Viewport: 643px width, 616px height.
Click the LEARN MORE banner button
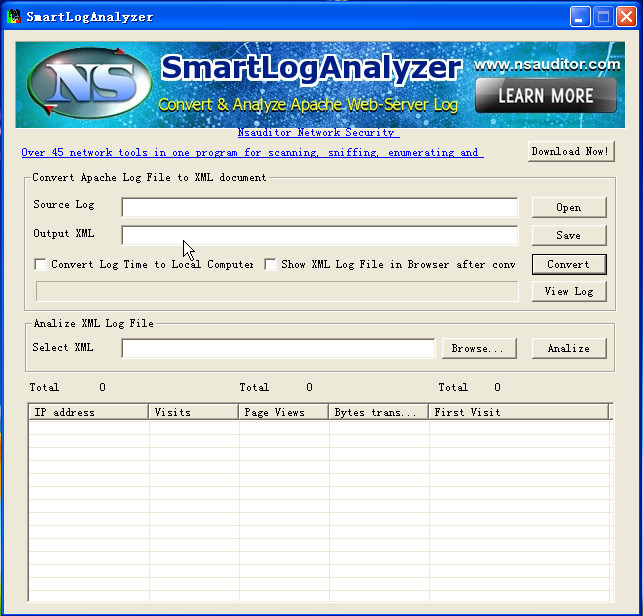tap(546, 96)
